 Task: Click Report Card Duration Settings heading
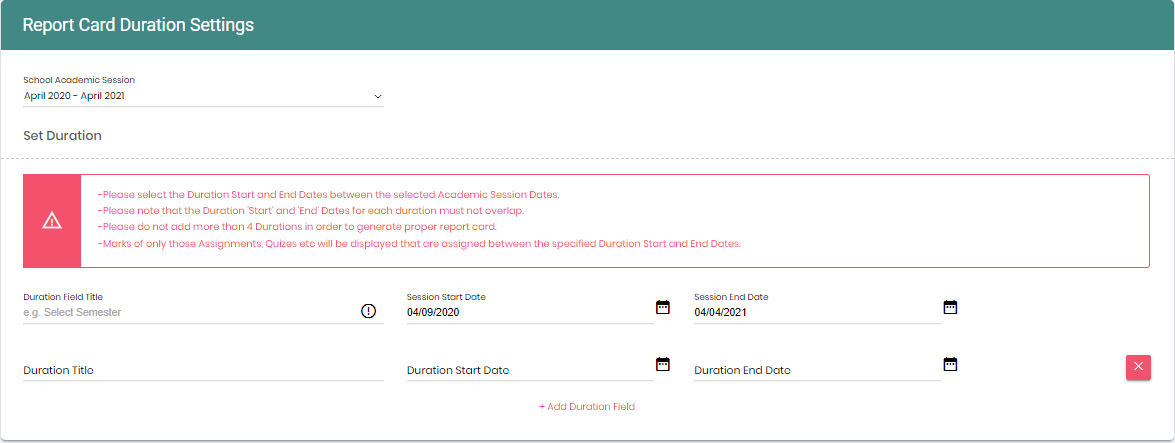click(139, 25)
